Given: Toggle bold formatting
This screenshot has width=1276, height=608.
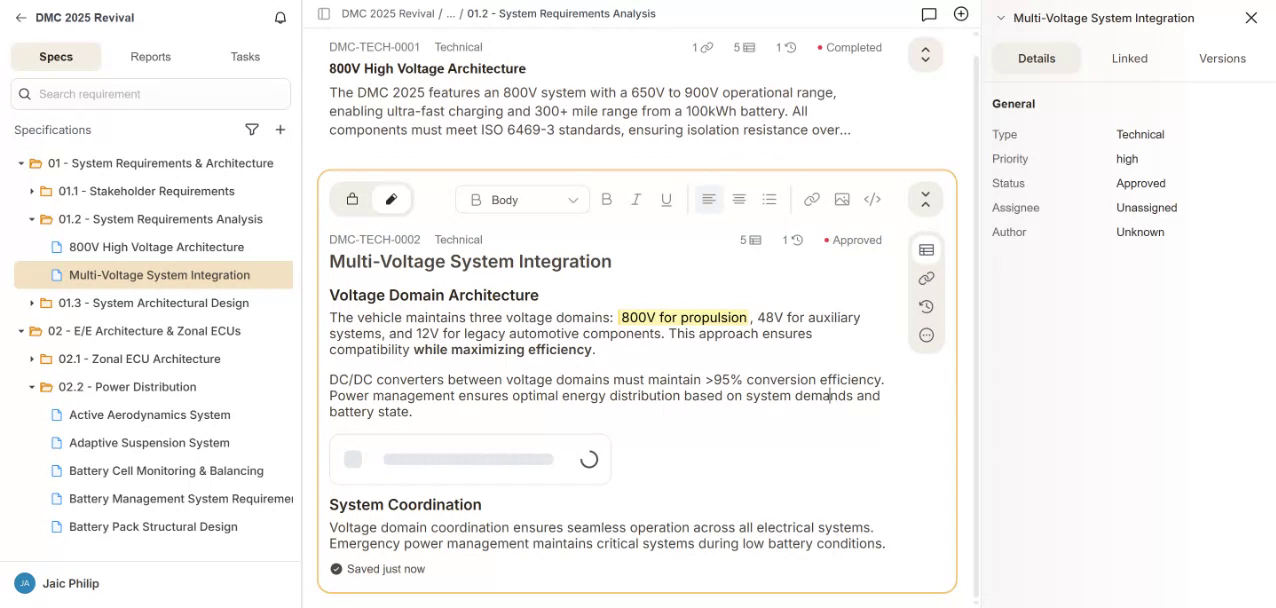Looking at the screenshot, I should pyautogui.click(x=606, y=200).
